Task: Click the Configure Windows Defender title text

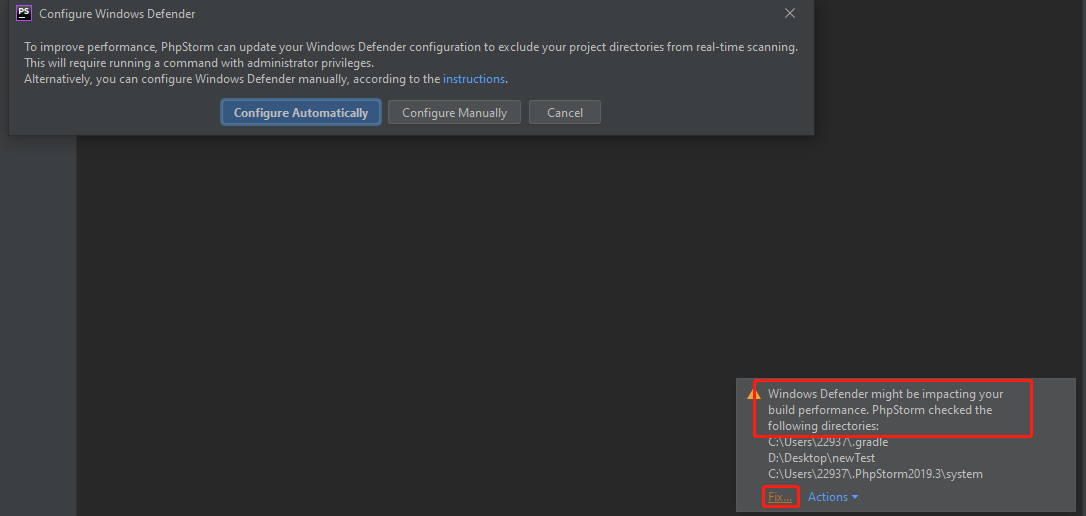Action: (117, 14)
